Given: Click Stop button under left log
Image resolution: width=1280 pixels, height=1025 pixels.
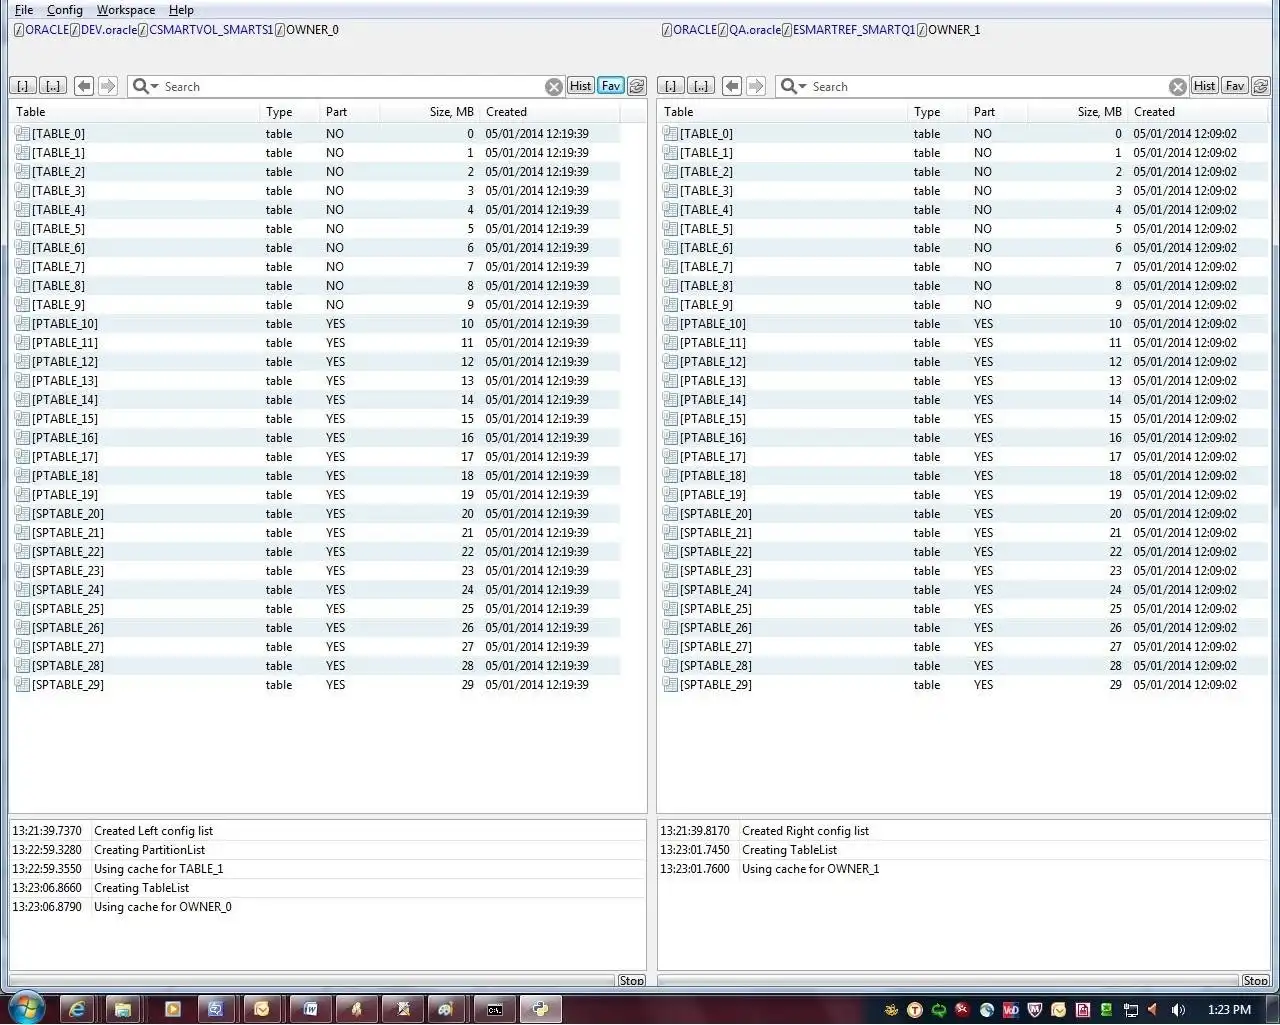Looking at the screenshot, I should tap(632, 981).
